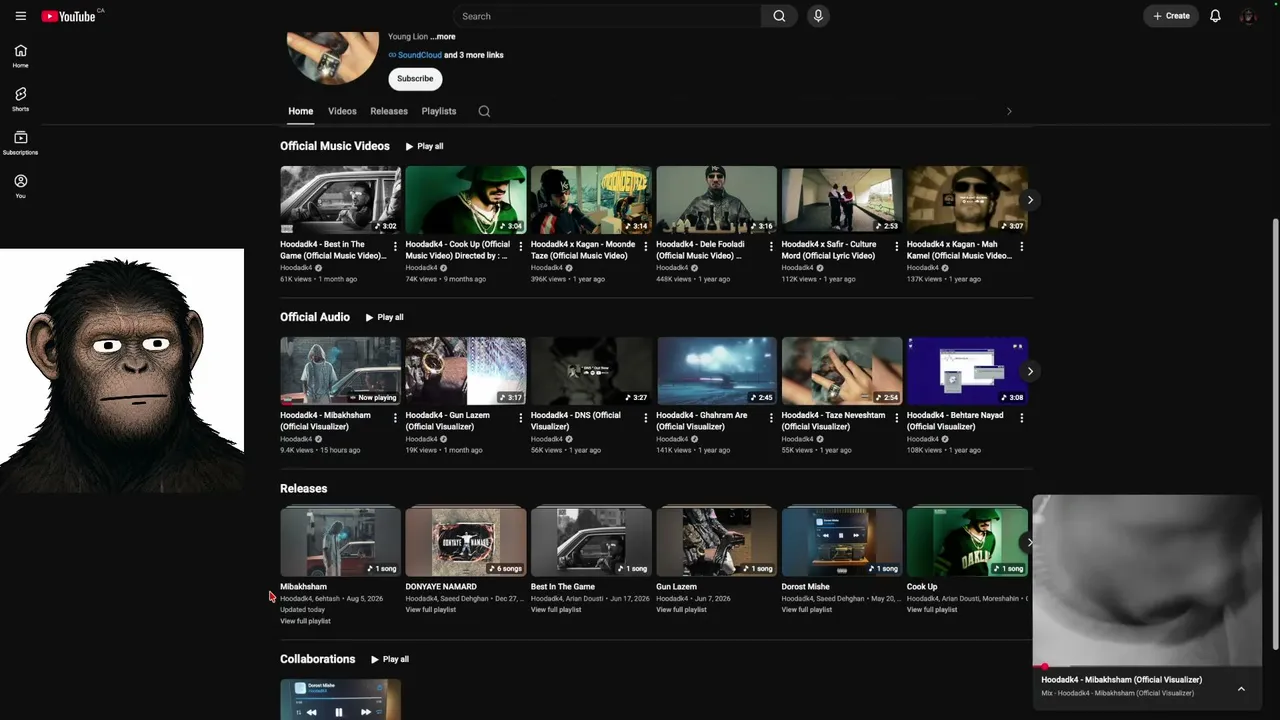Show next Releases items
The image size is (1280, 720).
[x=1029, y=542]
